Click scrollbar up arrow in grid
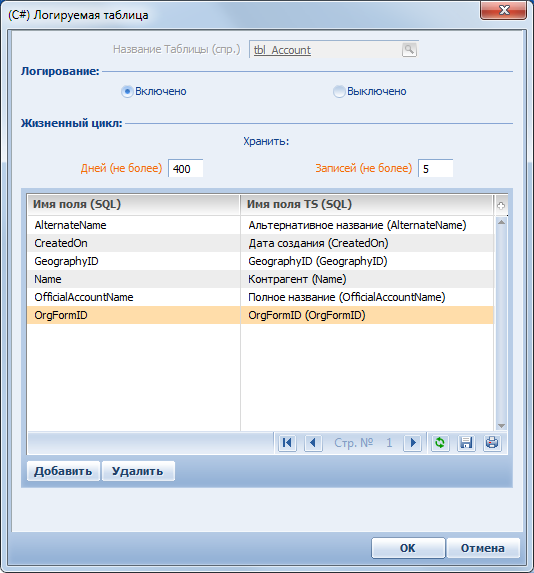 click(x=501, y=222)
